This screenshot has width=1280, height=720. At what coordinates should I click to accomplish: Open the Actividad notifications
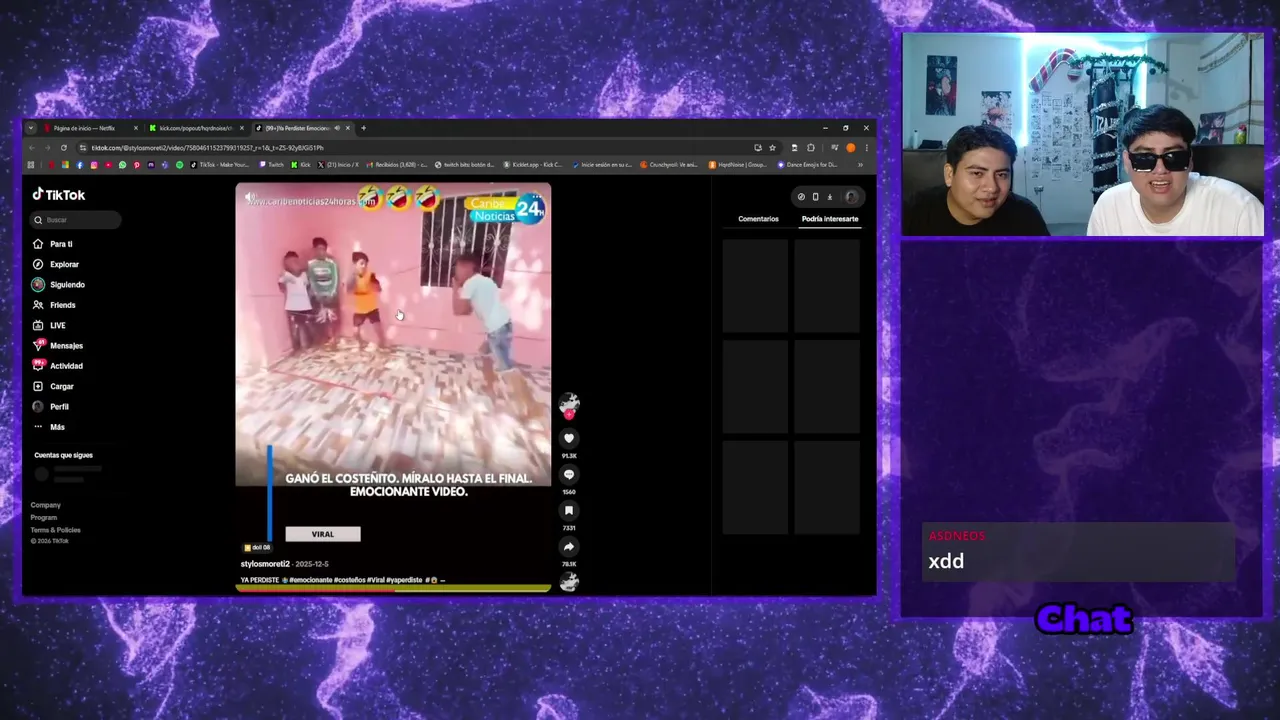(58, 366)
